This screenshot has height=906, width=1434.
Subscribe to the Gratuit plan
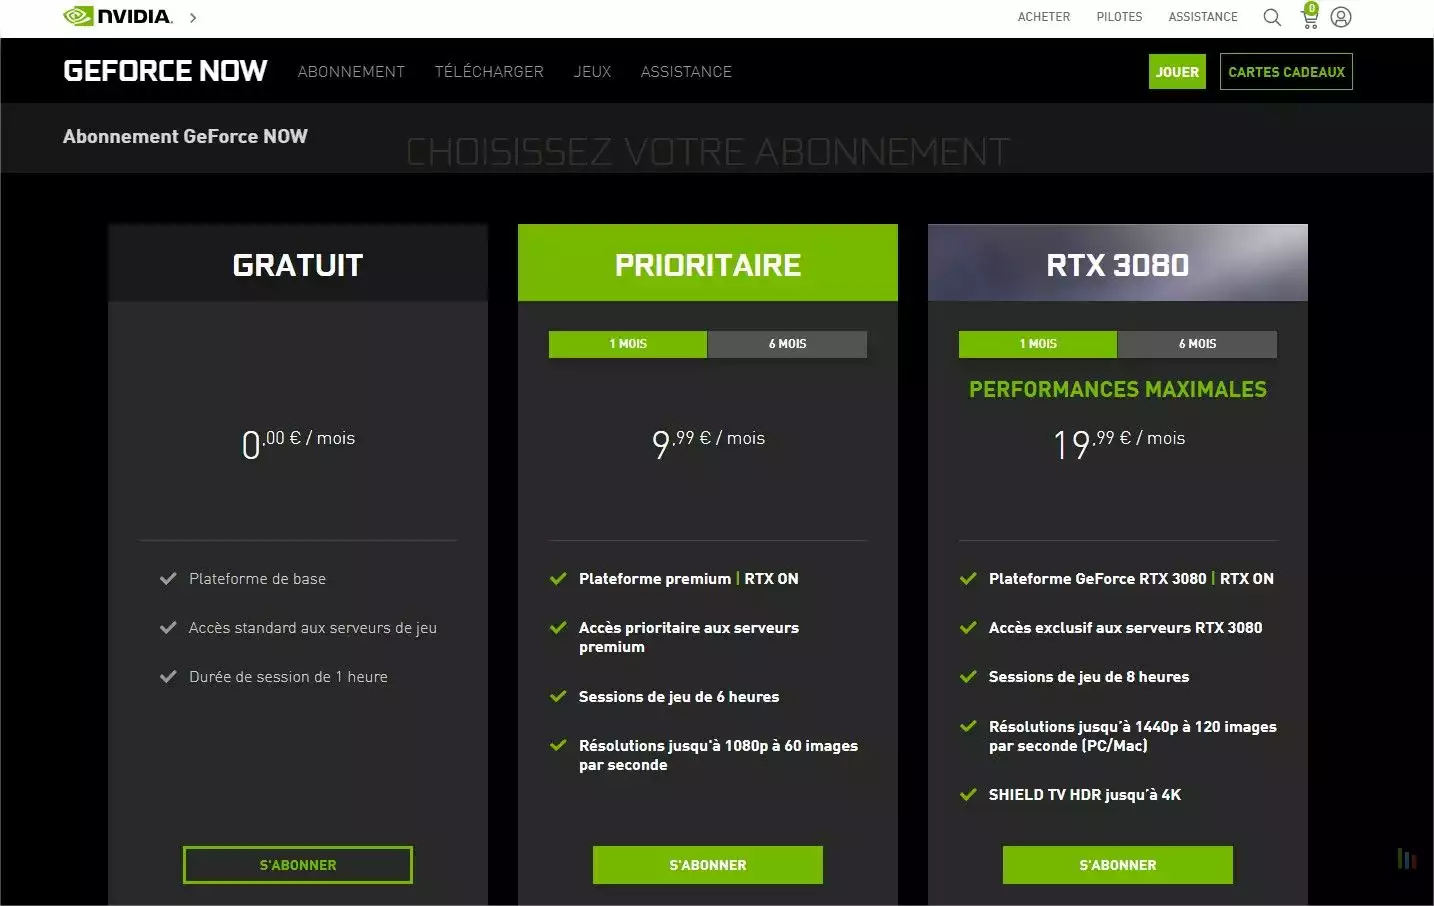point(298,865)
